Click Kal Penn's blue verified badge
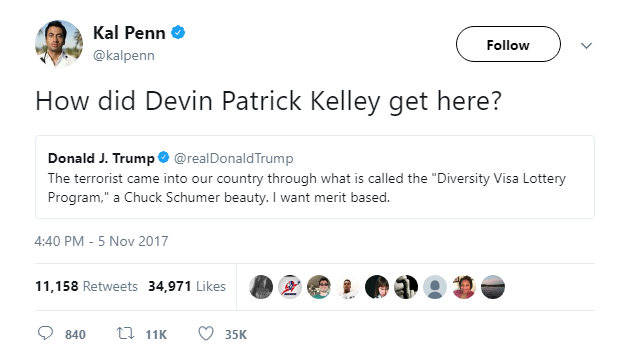 tap(178, 32)
